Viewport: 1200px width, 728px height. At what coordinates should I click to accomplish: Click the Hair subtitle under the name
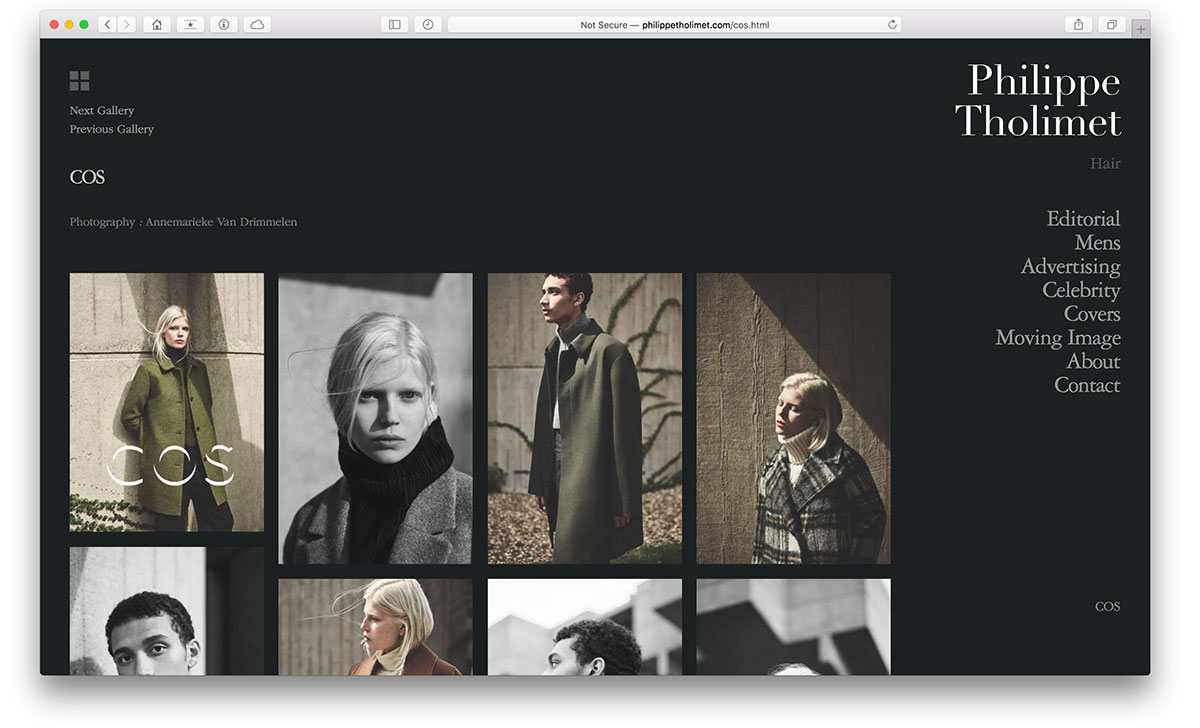pyautogui.click(x=1105, y=163)
